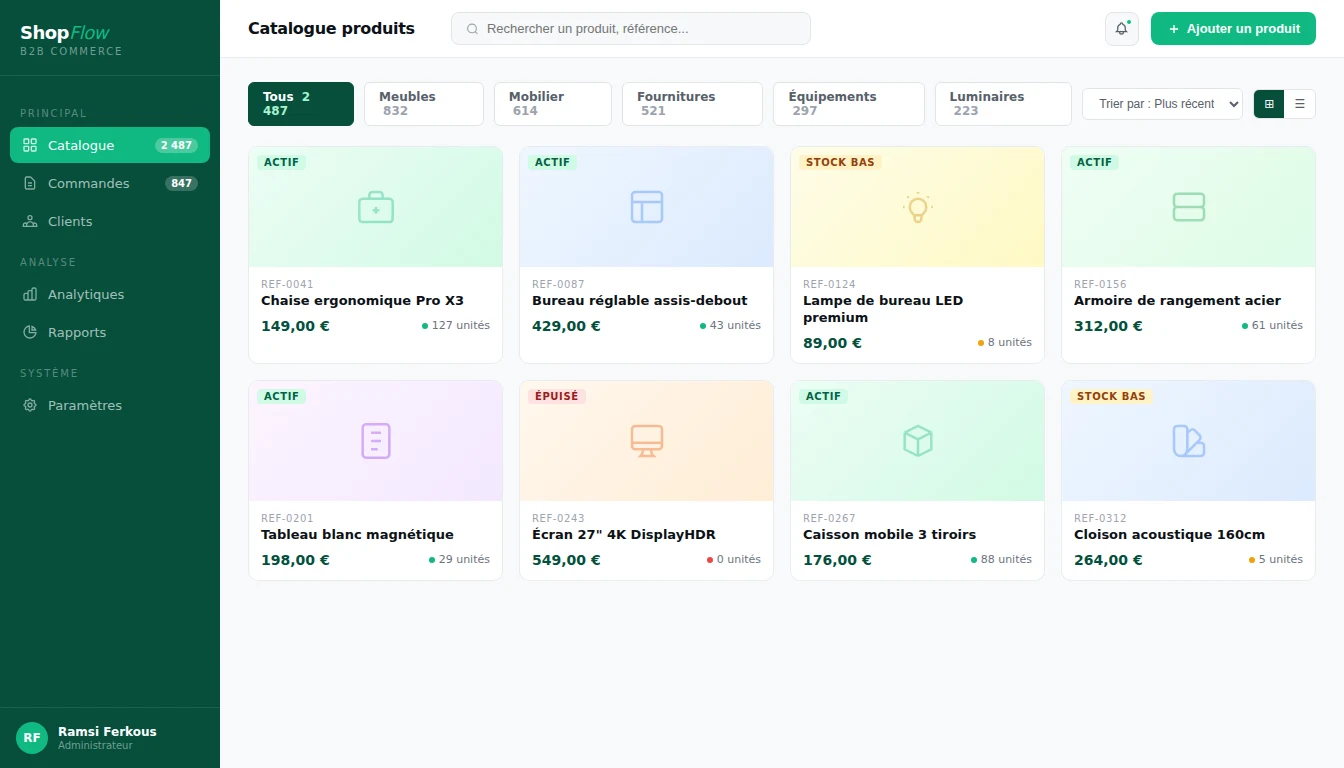Click STOCK BAS badge on Lampe card
1344x768 pixels.
(840, 162)
